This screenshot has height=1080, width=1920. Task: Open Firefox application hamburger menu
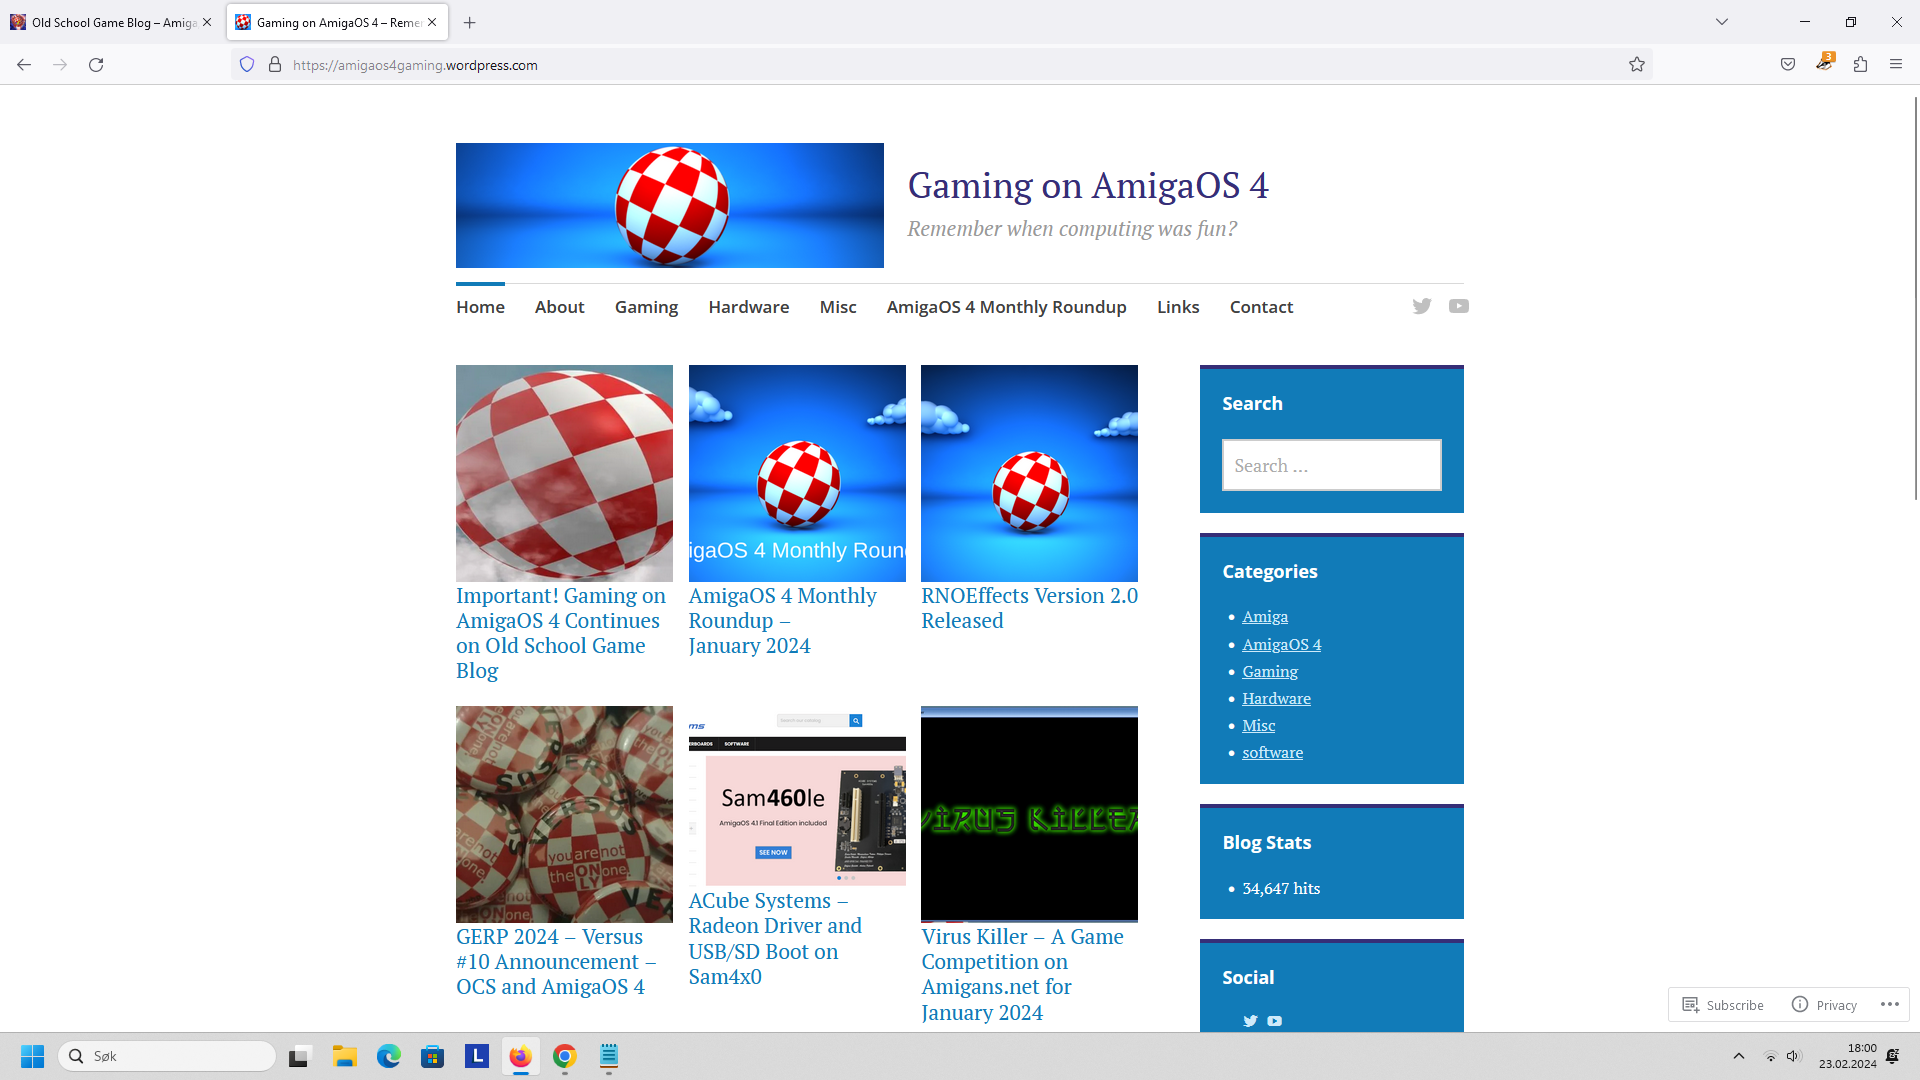1896,65
